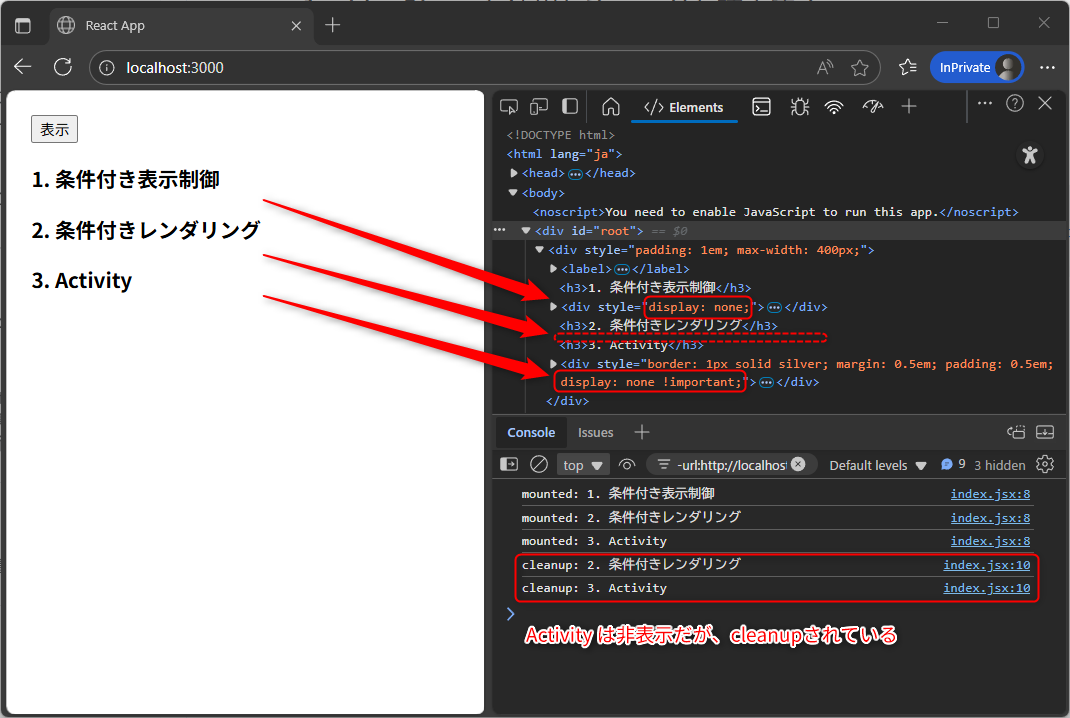Open DevTools help with the question mark icon
This screenshot has width=1070, height=718.
point(1017,103)
